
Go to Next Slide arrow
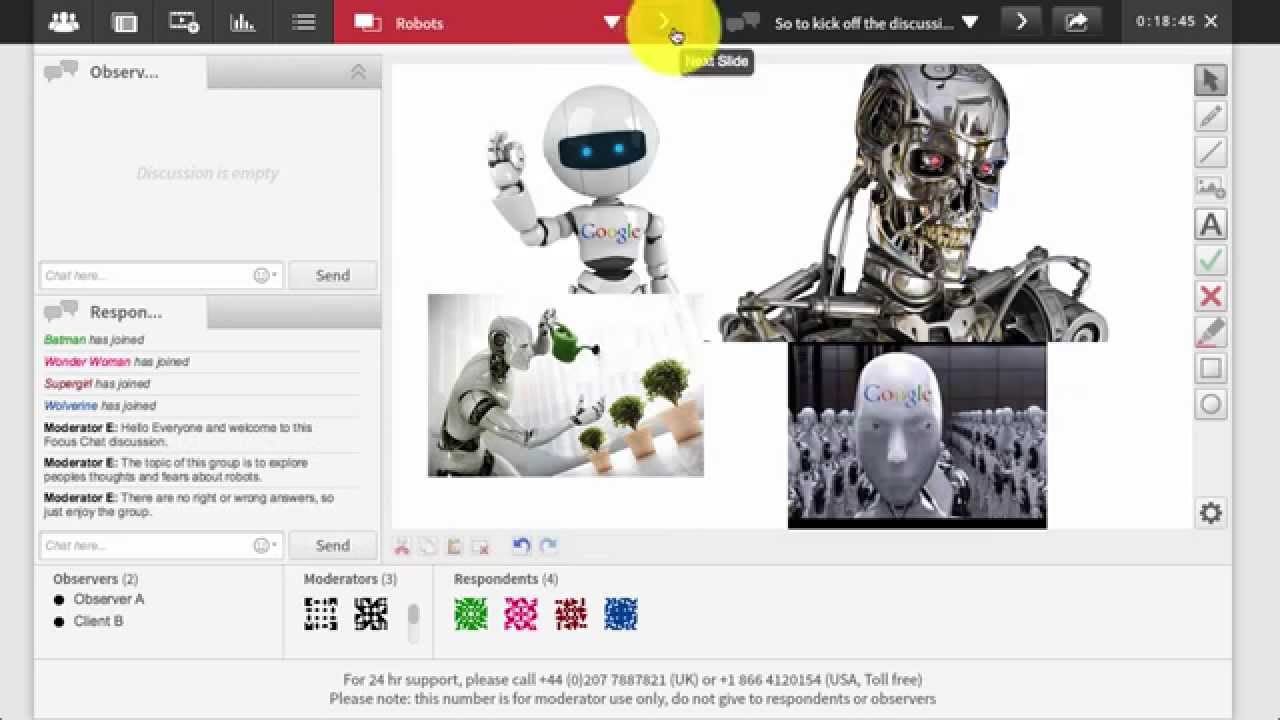pyautogui.click(x=664, y=22)
